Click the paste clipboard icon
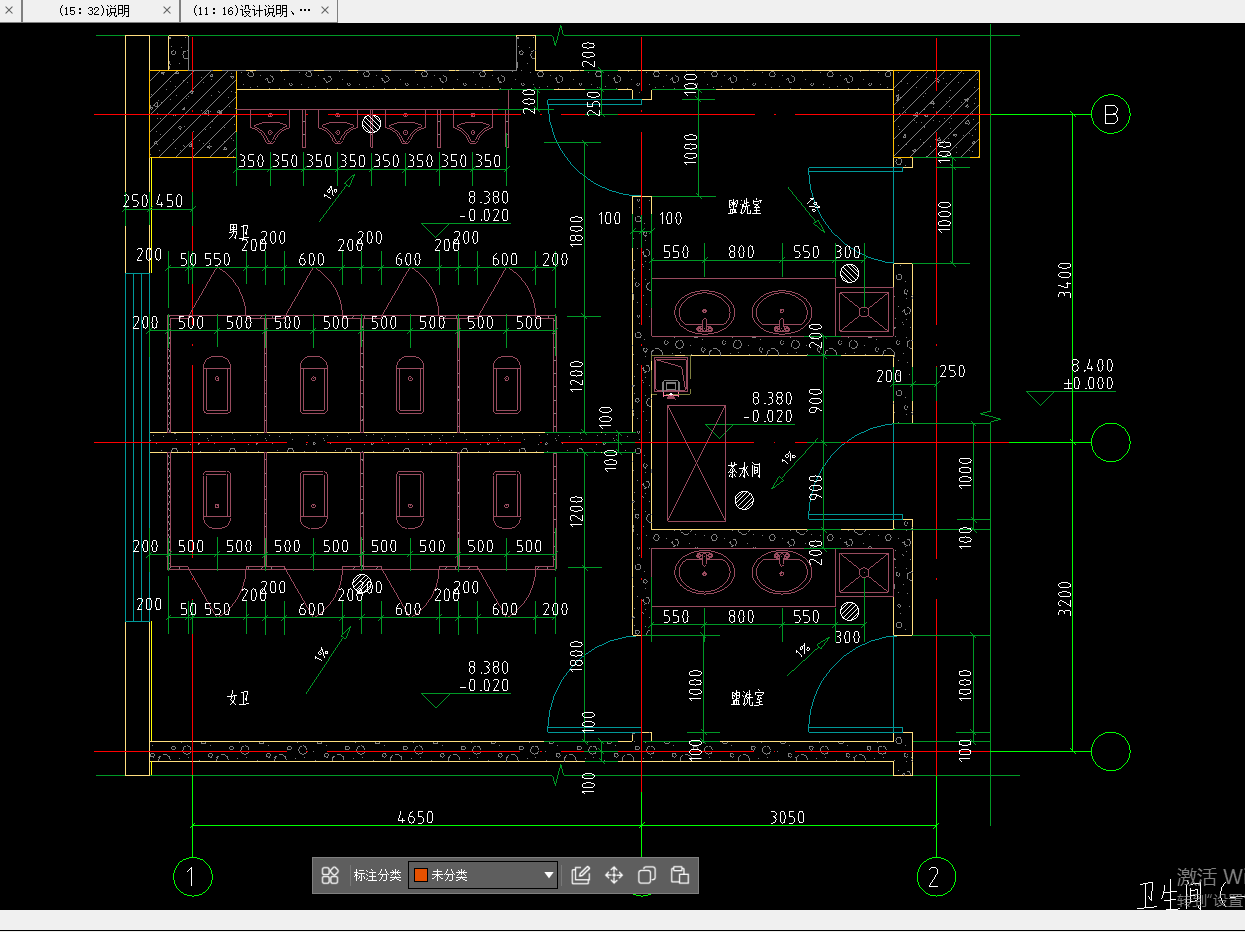1245x932 pixels. click(x=680, y=876)
